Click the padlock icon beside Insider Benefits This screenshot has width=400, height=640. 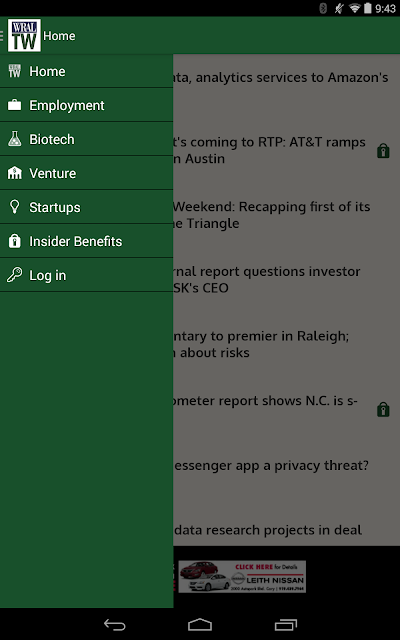coord(14,241)
